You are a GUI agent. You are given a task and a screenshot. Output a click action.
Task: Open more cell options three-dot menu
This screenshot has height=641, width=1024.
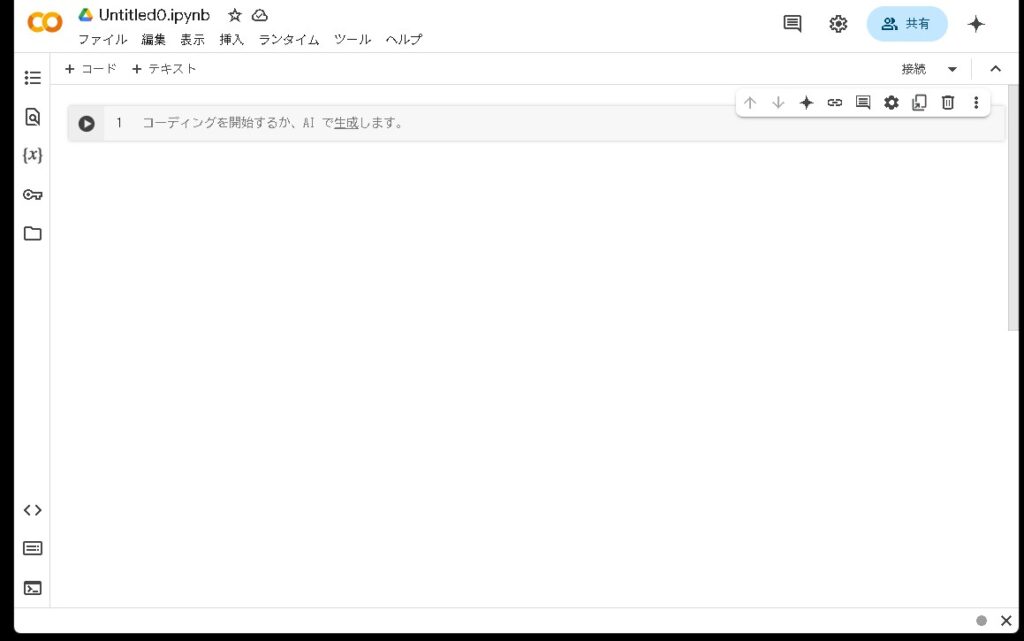(976, 102)
